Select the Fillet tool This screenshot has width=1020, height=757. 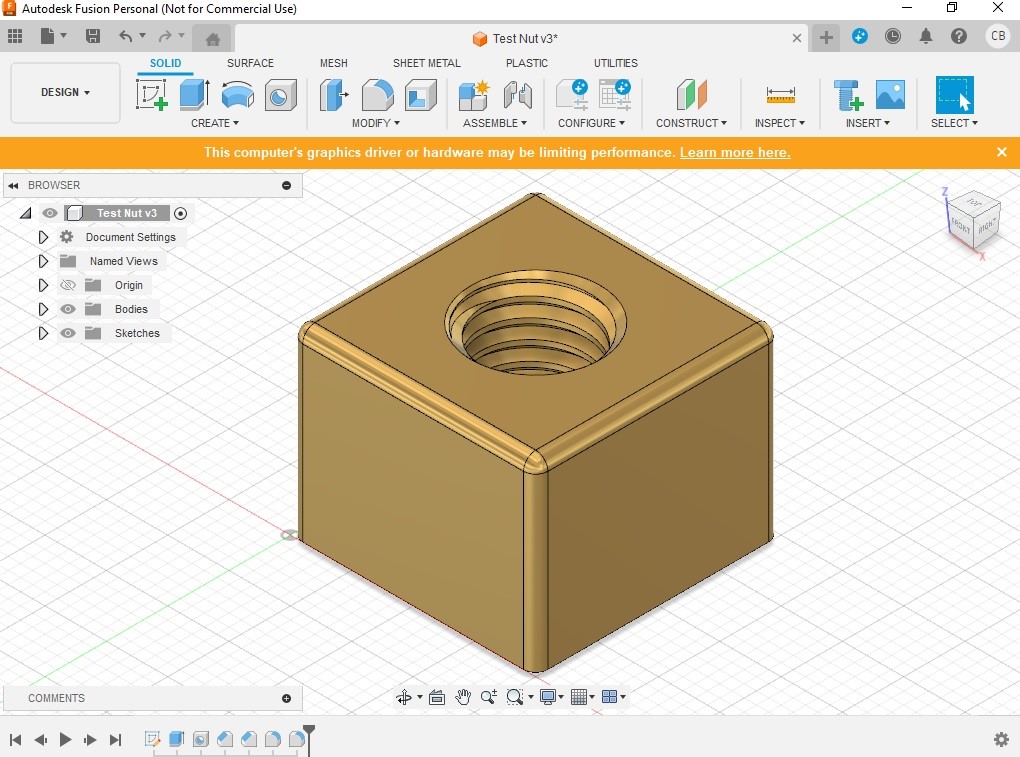[x=377, y=95]
